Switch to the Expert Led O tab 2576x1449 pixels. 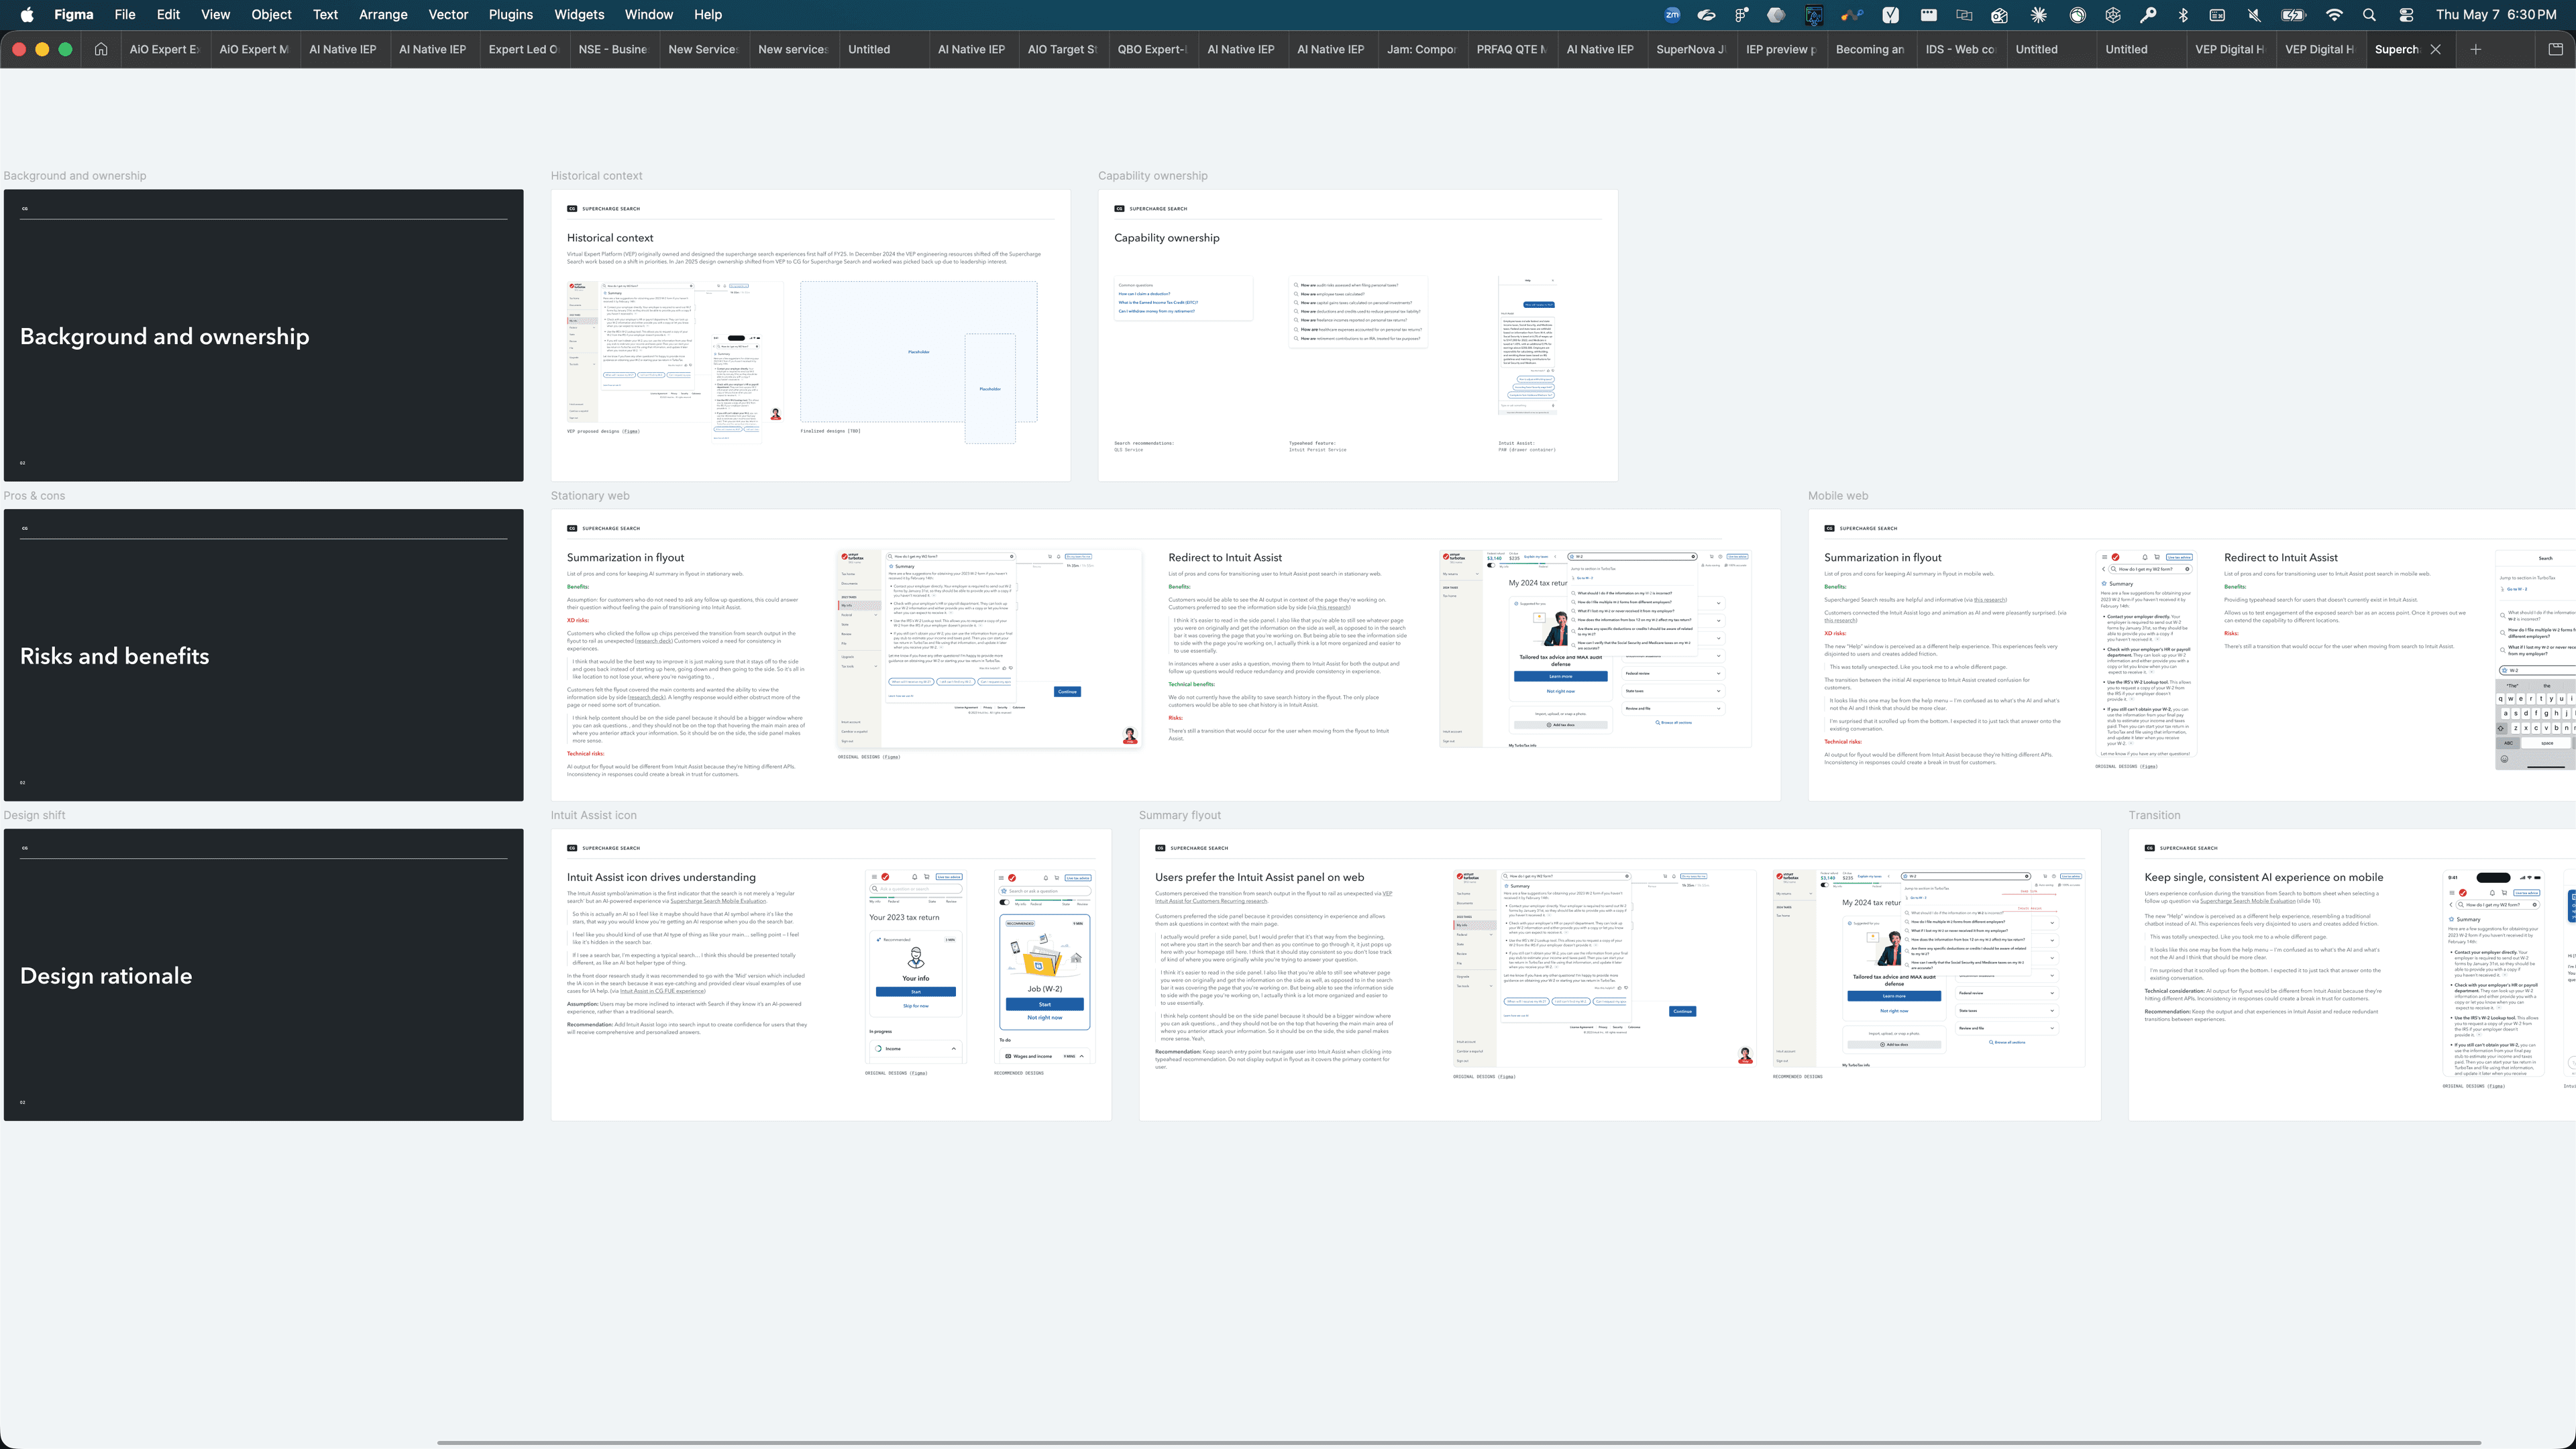pos(524,49)
